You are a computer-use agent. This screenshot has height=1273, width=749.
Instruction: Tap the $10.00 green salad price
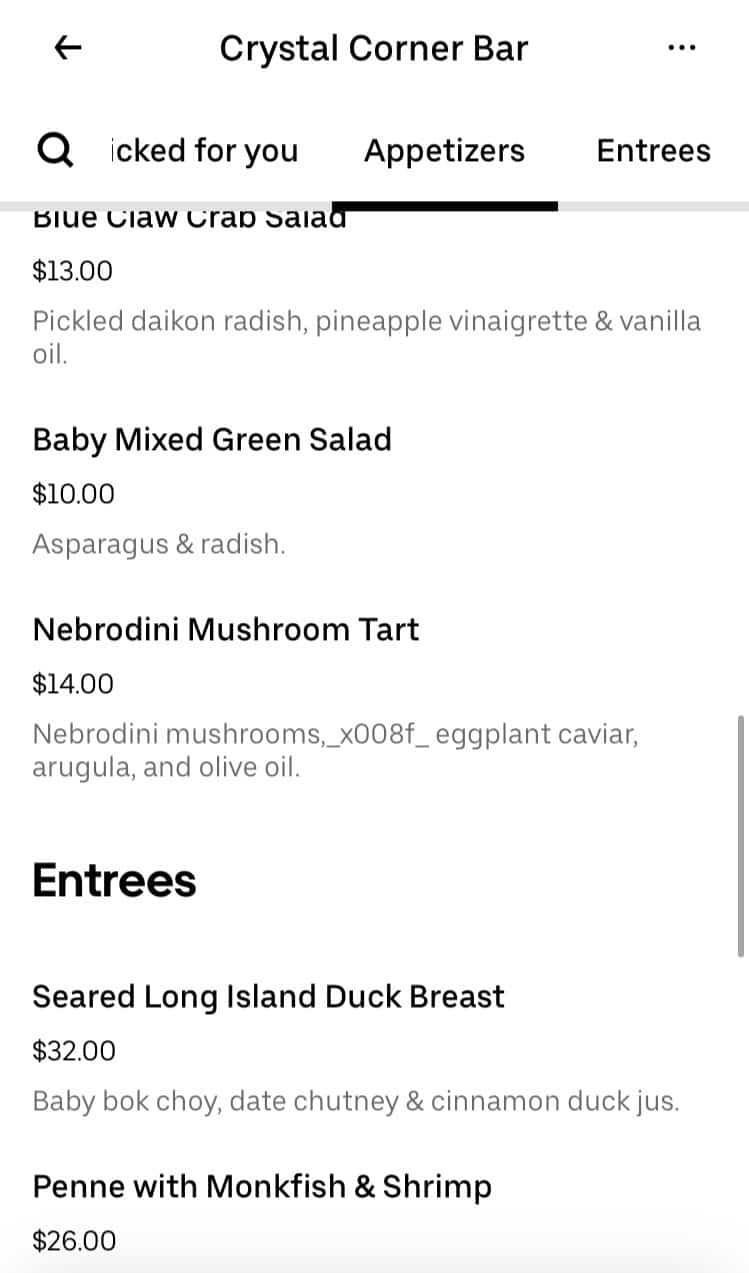tap(74, 493)
